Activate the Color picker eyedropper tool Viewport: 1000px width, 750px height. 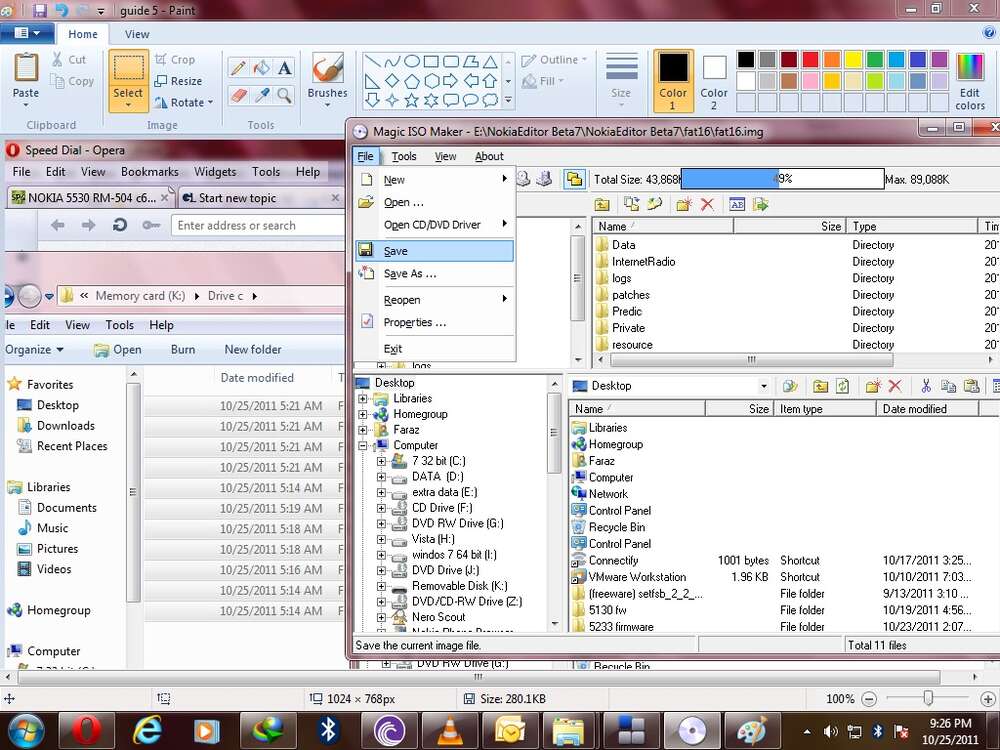pyautogui.click(x=261, y=96)
